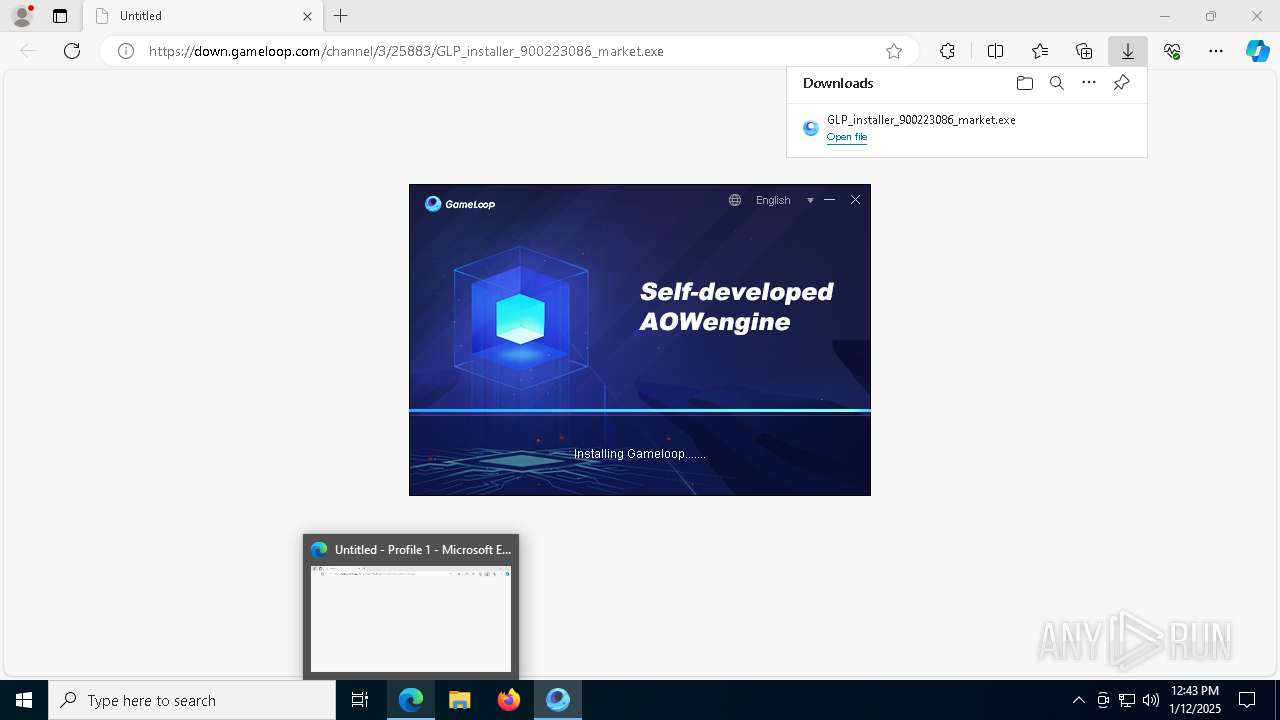Click the taskbar search box
1280x720 pixels.
(192, 700)
